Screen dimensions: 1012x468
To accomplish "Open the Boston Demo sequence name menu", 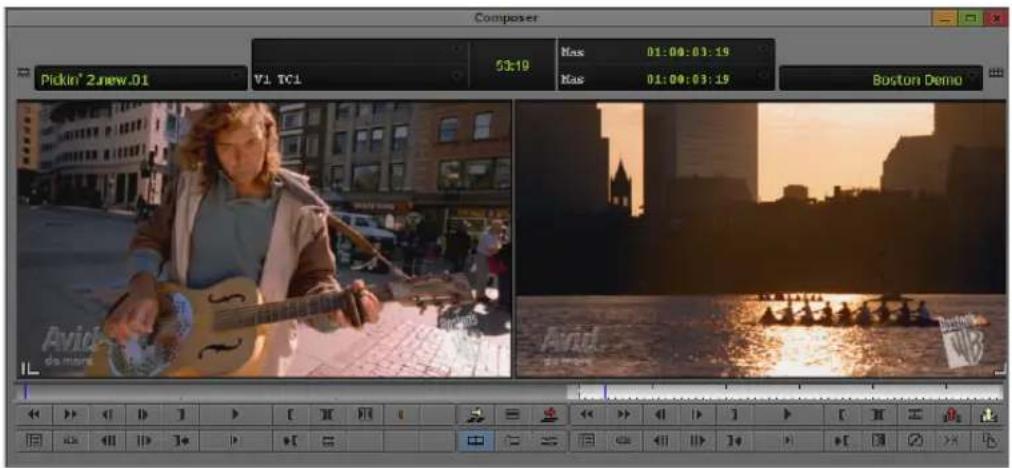I will [881, 79].
